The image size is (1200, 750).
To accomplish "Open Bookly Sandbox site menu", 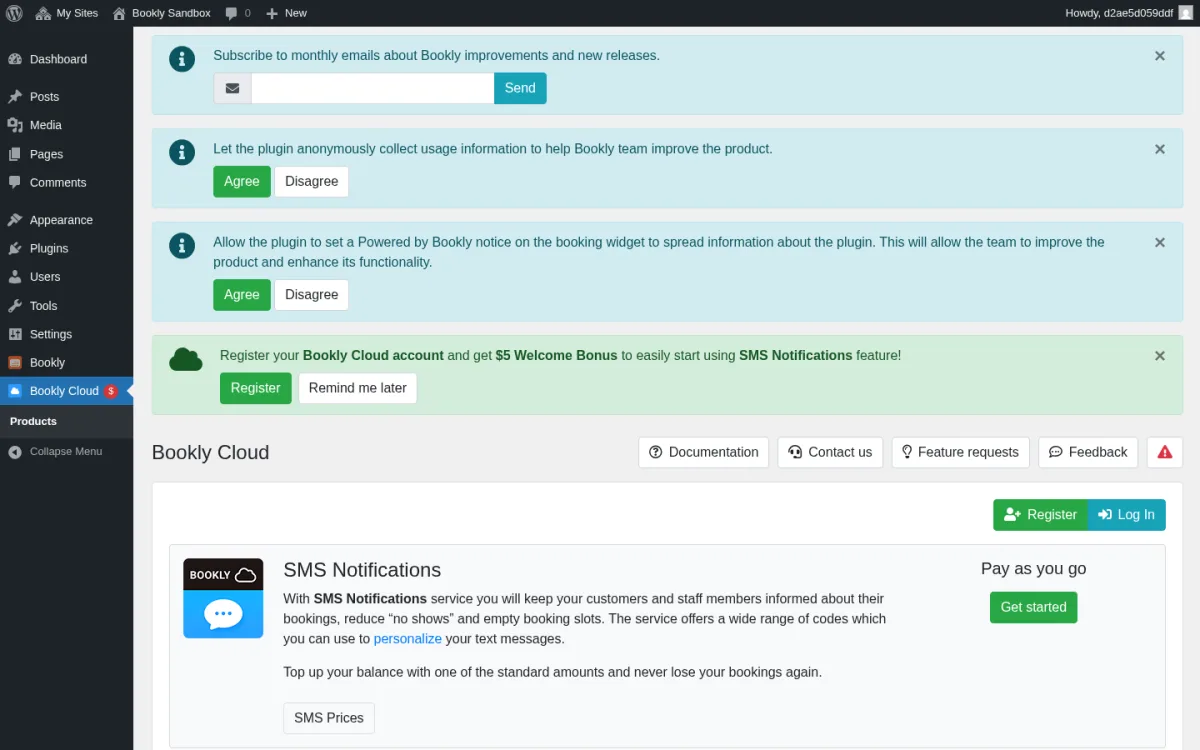I will point(161,13).
